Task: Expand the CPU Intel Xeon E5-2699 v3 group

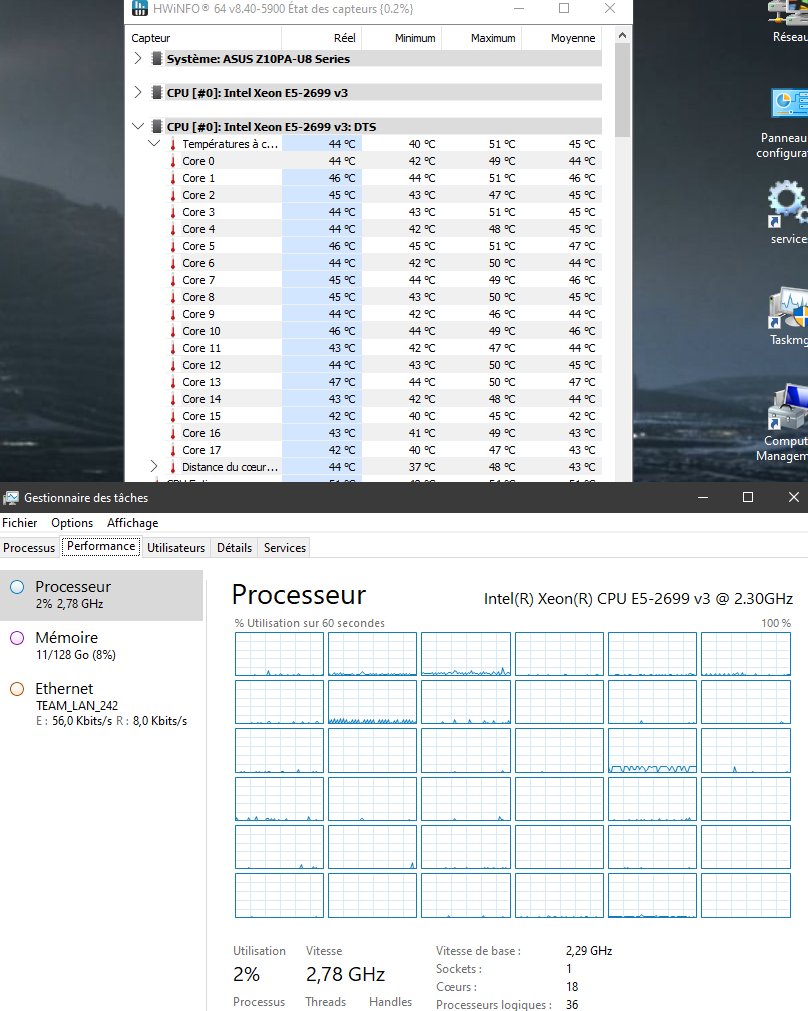Action: point(137,92)
